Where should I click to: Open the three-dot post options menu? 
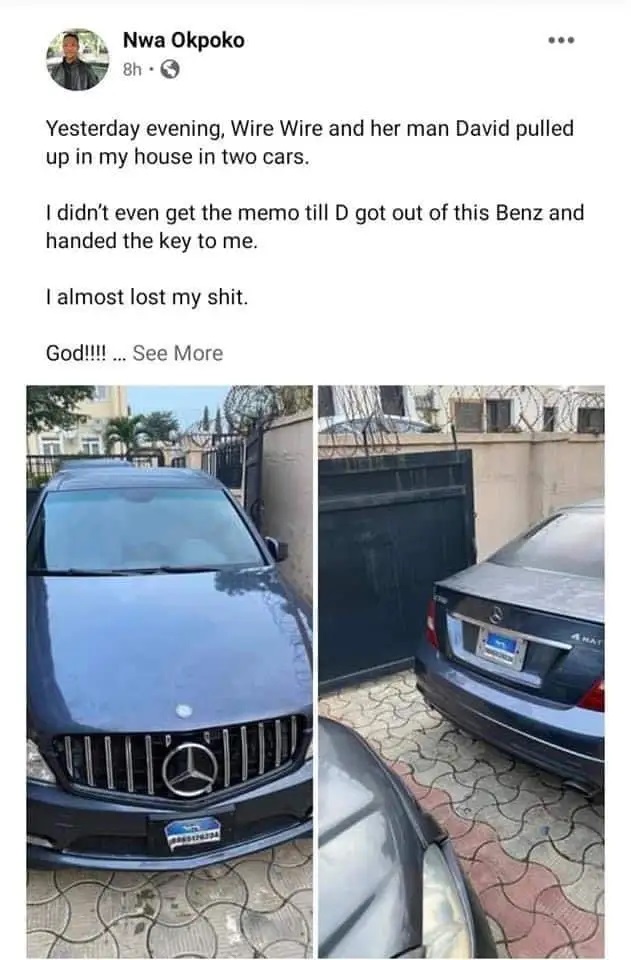tap(561, 40)
